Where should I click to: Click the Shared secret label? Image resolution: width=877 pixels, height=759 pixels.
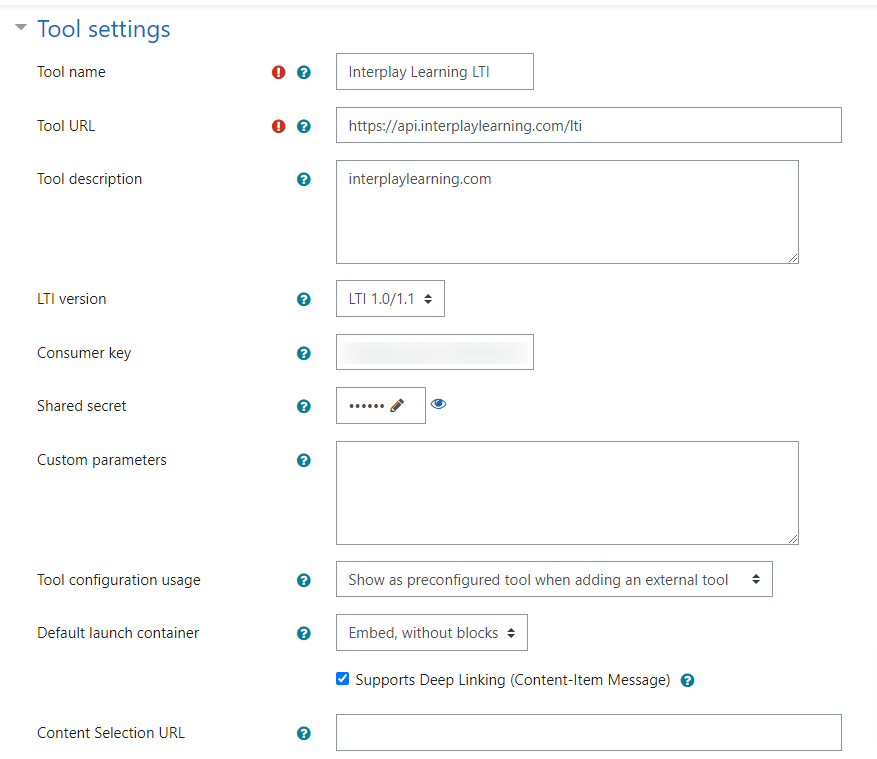82,406
